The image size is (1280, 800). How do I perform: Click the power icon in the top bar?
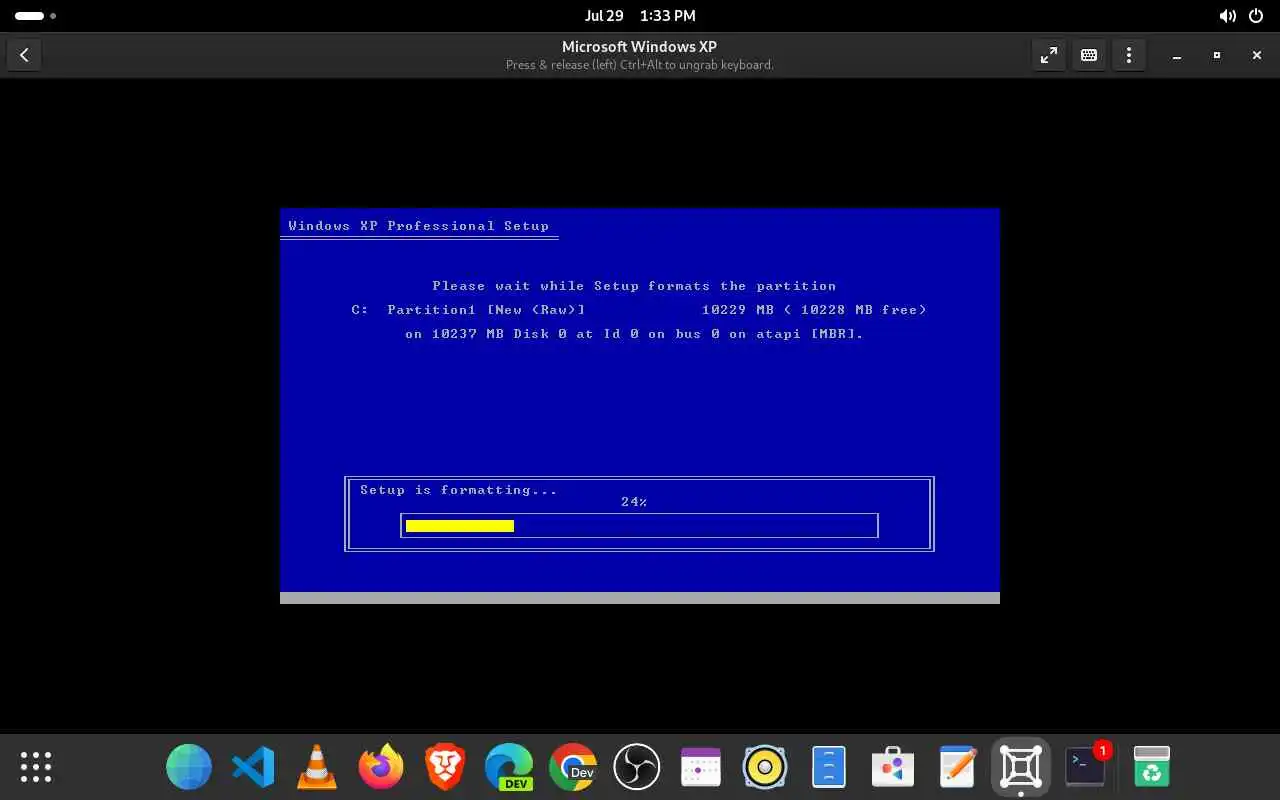[1257, 16]
